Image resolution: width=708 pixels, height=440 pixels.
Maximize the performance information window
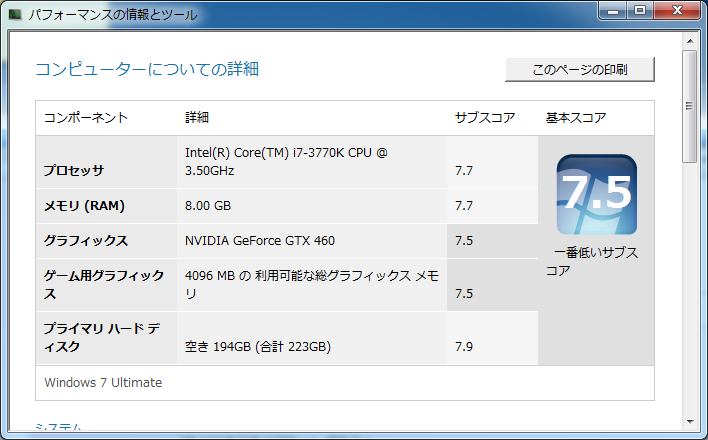pyautogui.click(x=639, y=10)
